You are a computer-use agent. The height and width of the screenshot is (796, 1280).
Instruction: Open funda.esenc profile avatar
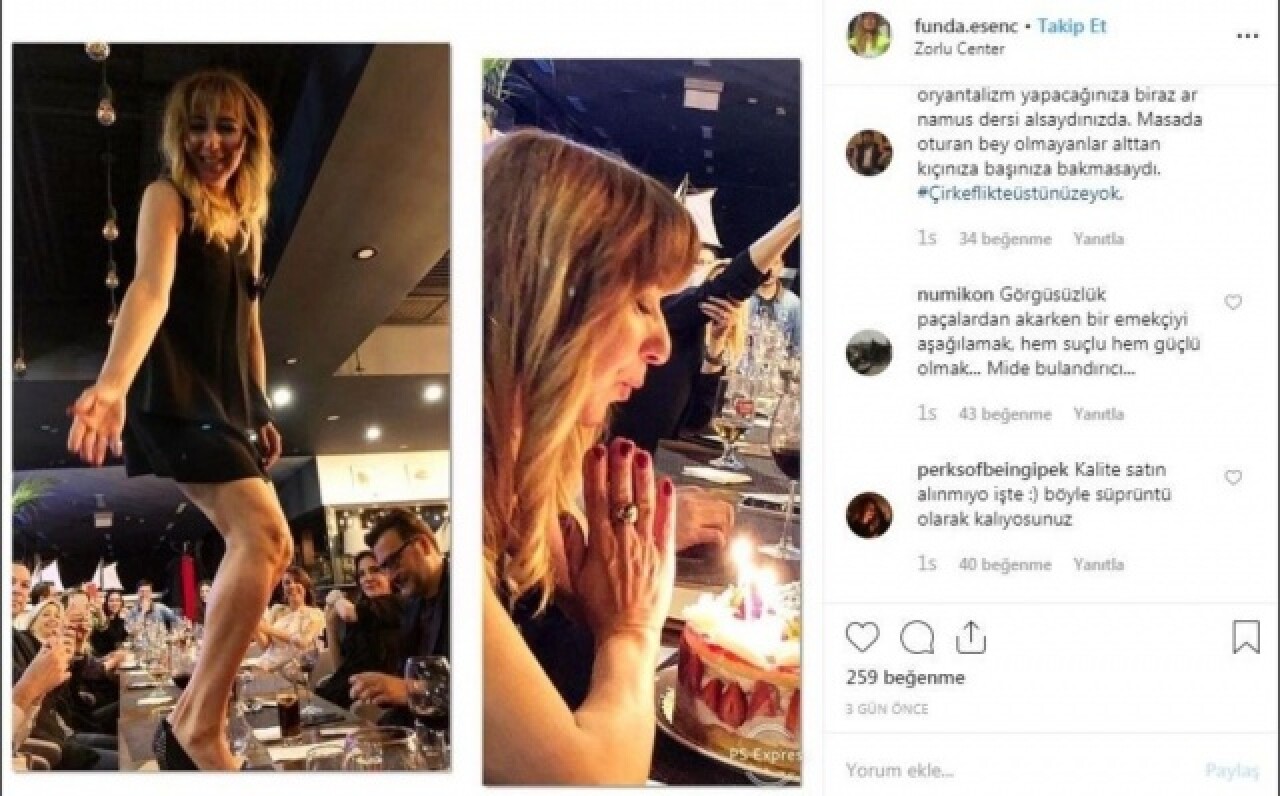[x=868, y=36]
